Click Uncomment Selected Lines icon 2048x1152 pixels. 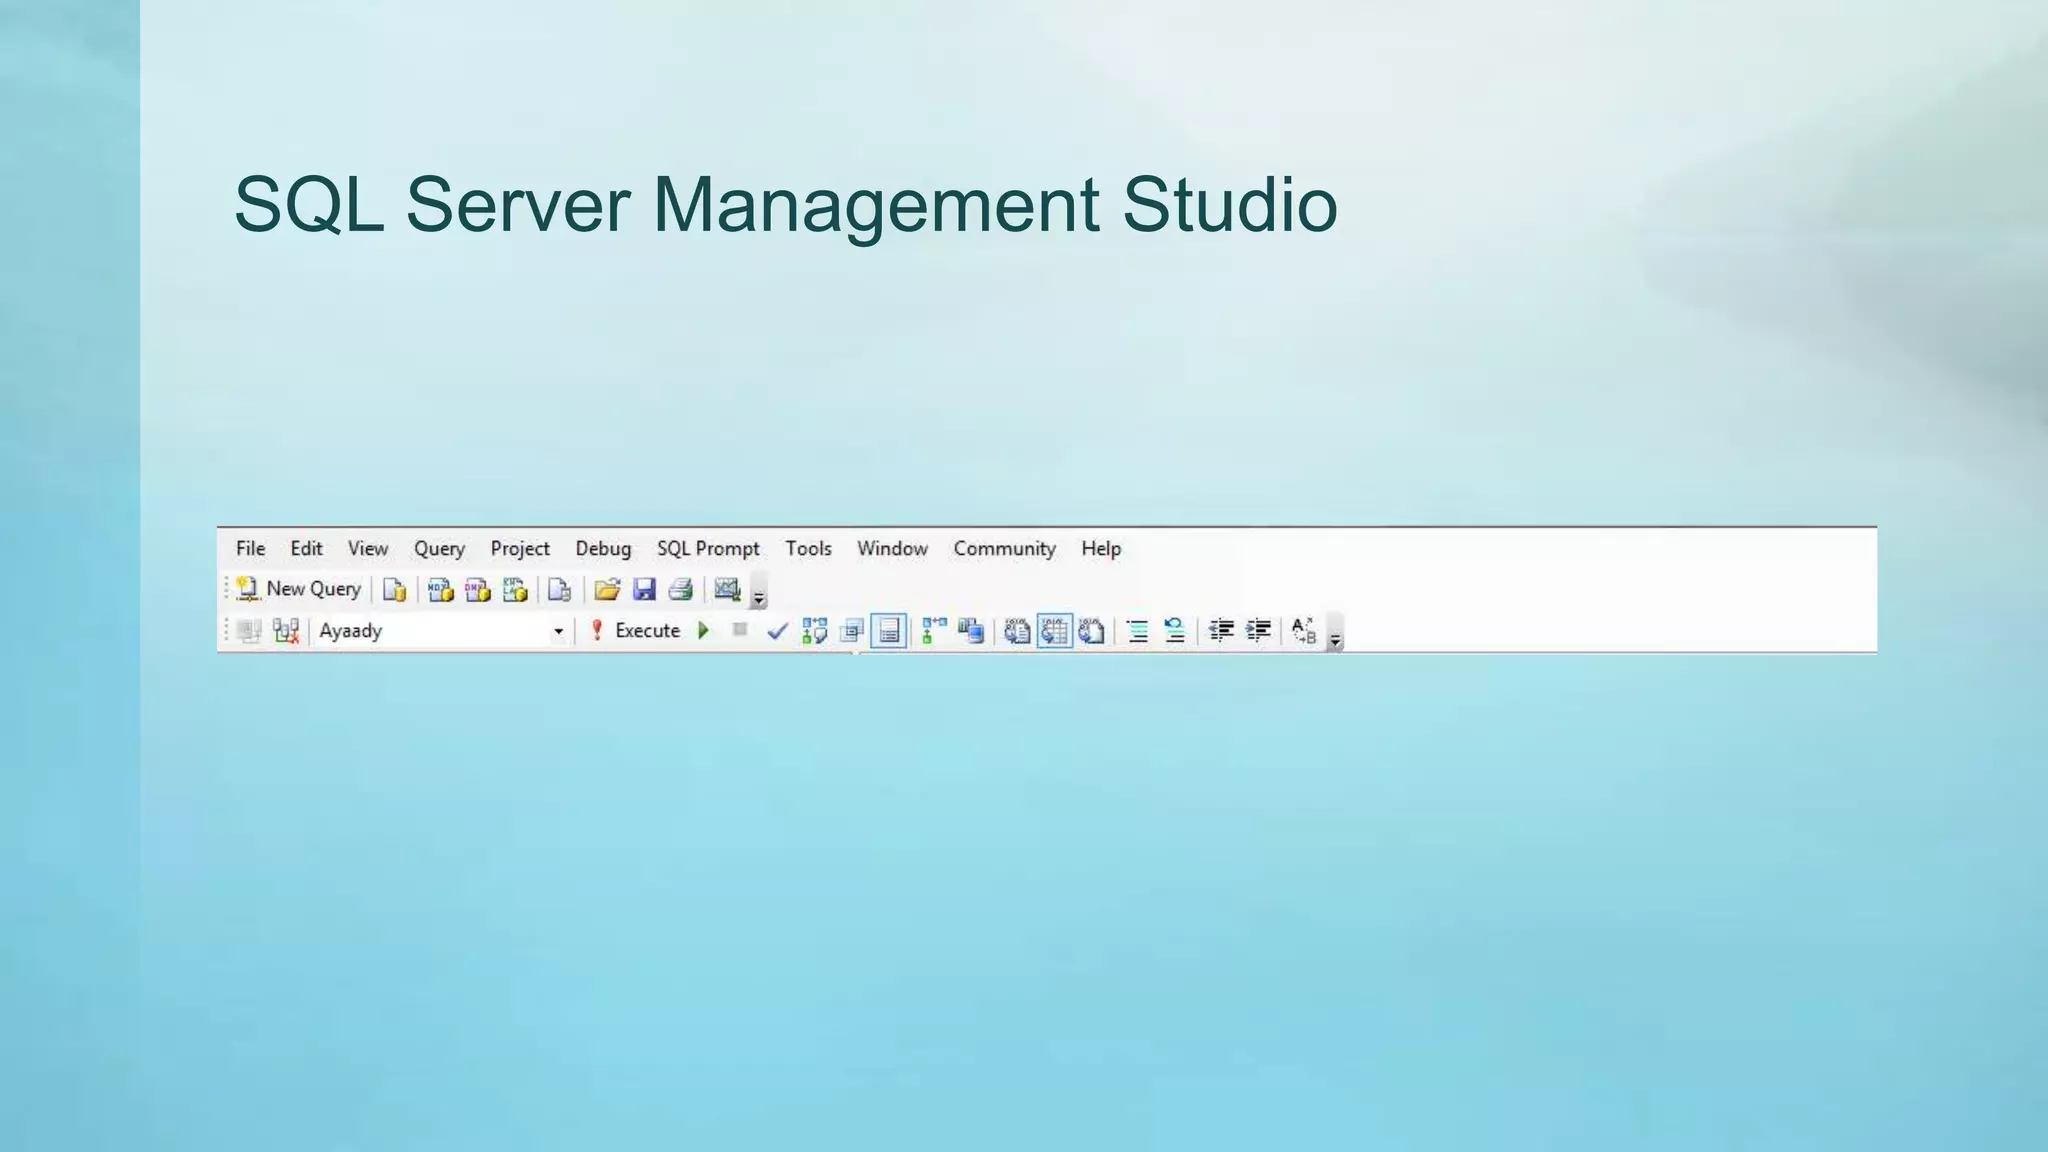1174,631
